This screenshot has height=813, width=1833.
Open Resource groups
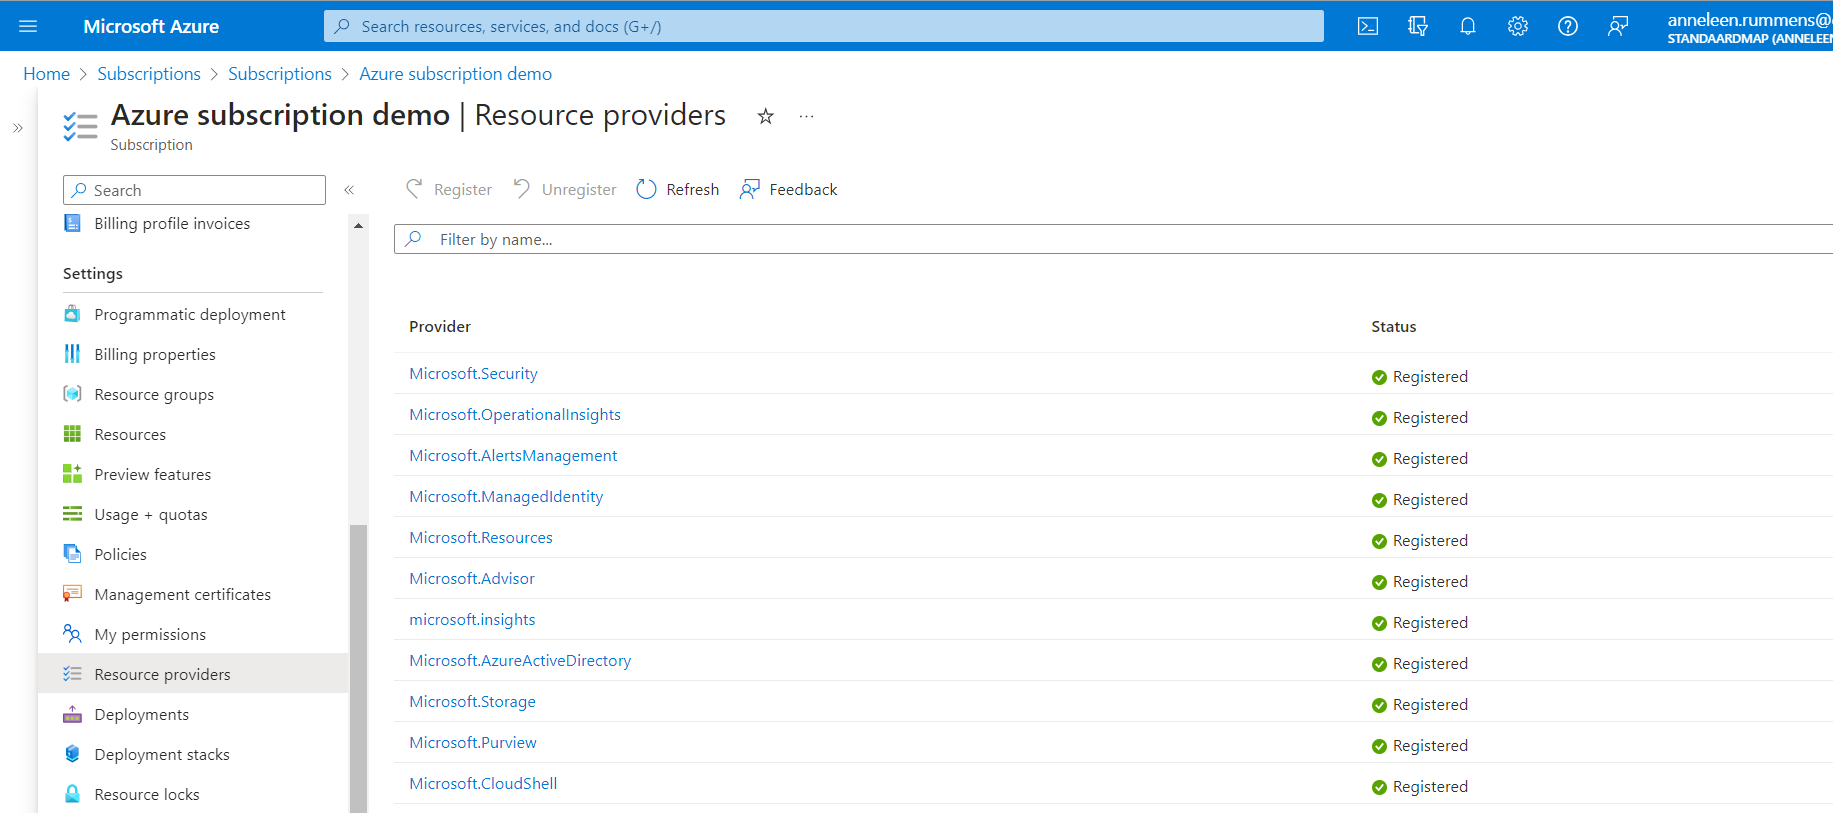click(x=154, y=394)
